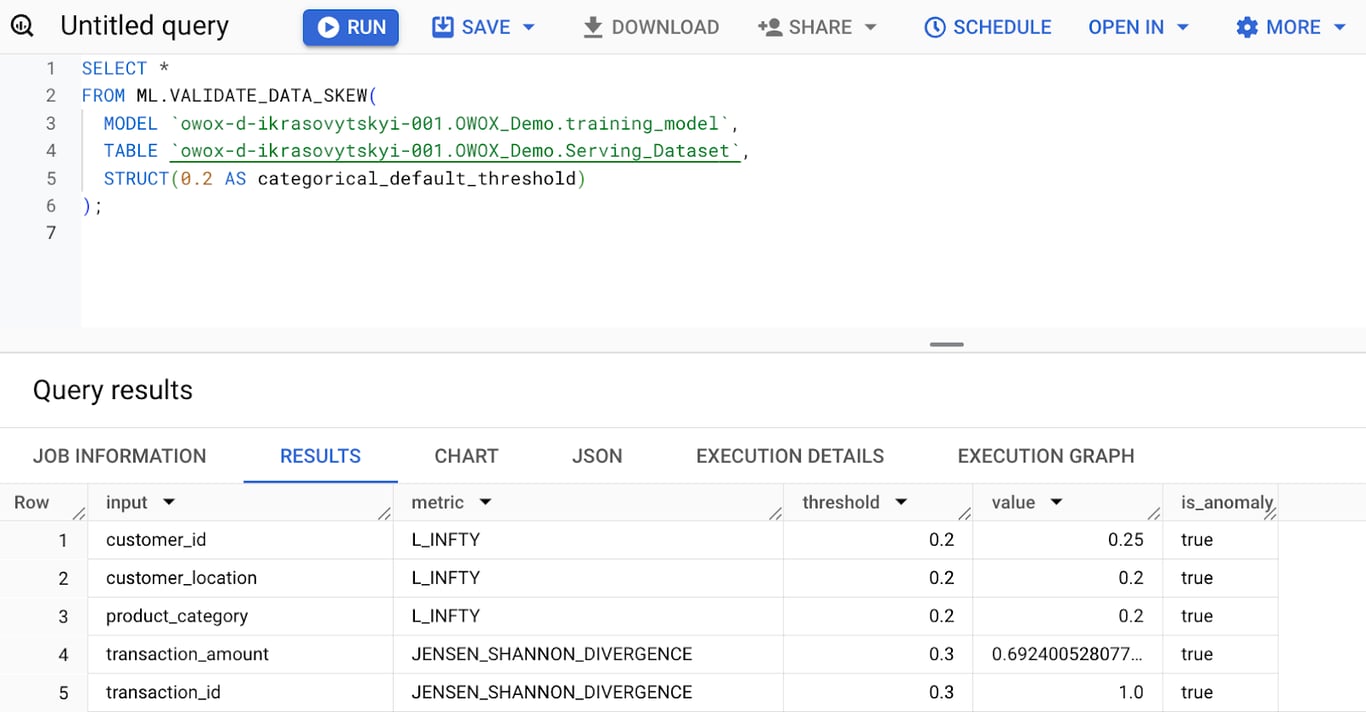Viewport: 1366px width, 712px height.
Task: Switch to the JSON tab
Action: pos(597,456)
